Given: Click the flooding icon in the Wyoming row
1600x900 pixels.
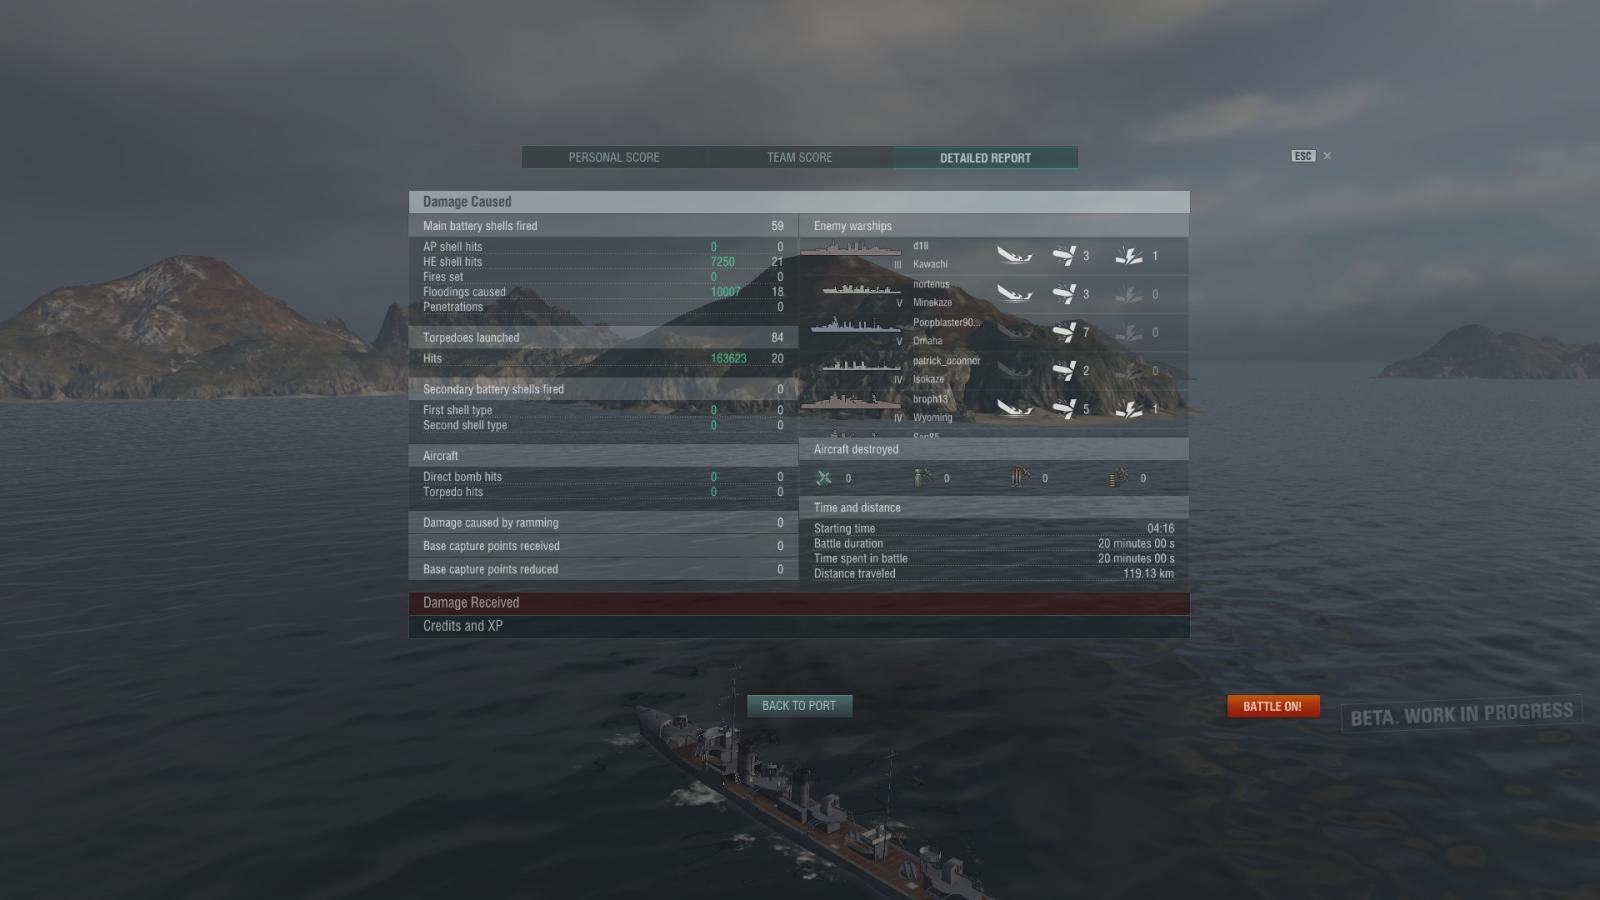Looking at the screenshot, I should click(x=1128, y=409).
